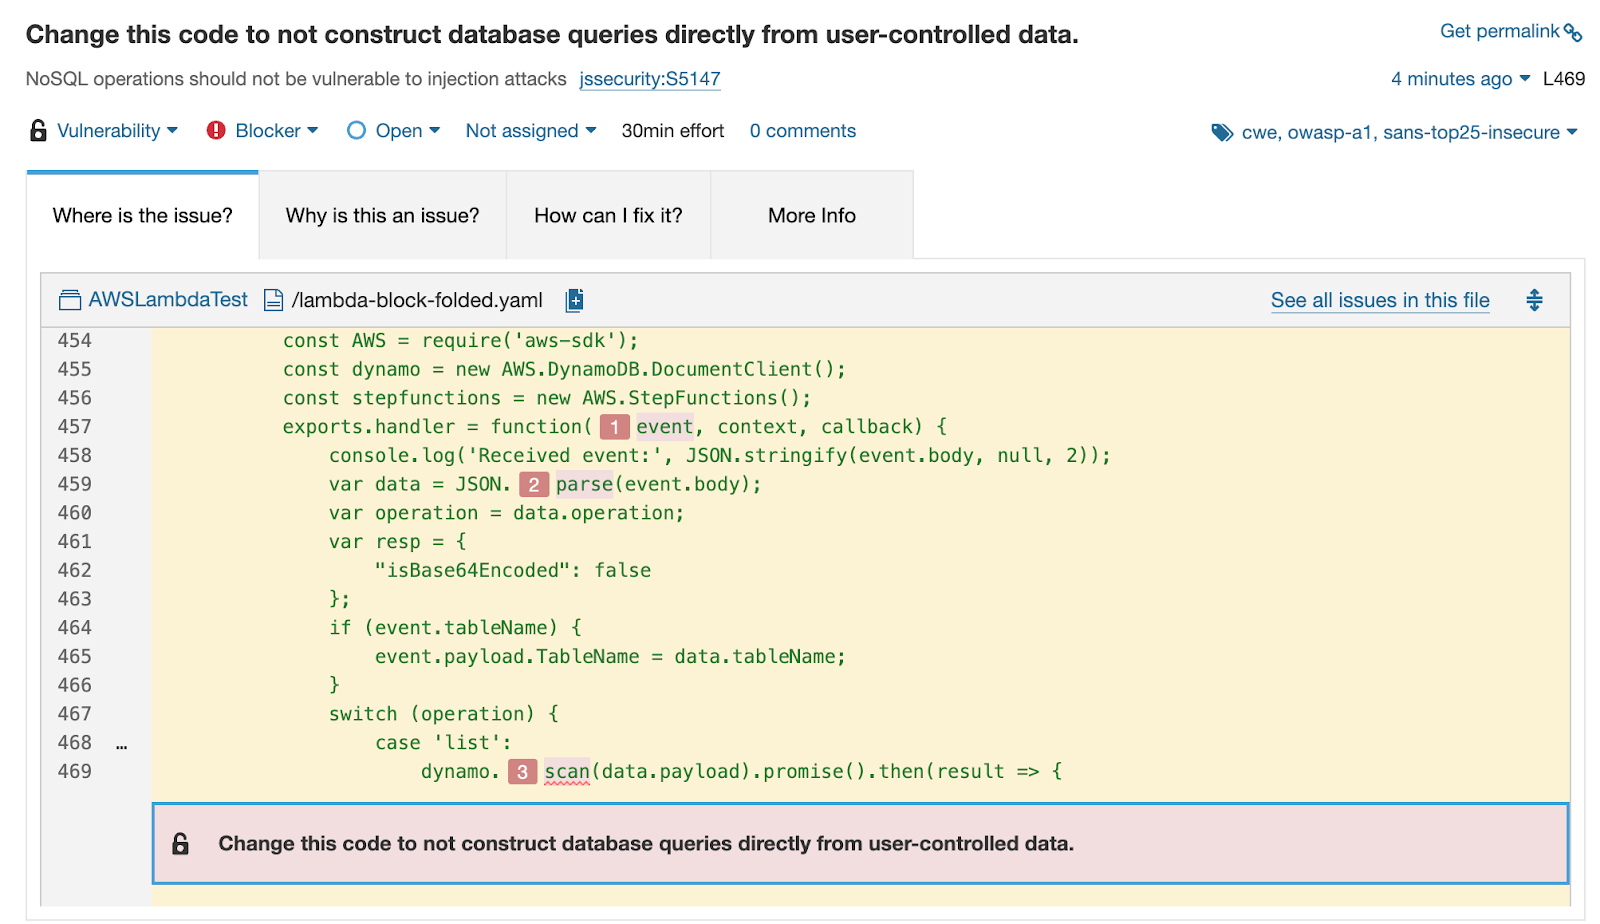This screenshot has width=1600, height=924.
Task: Click the expand all lines icon
Action: pyautogui.click(x=1534, y=300)
